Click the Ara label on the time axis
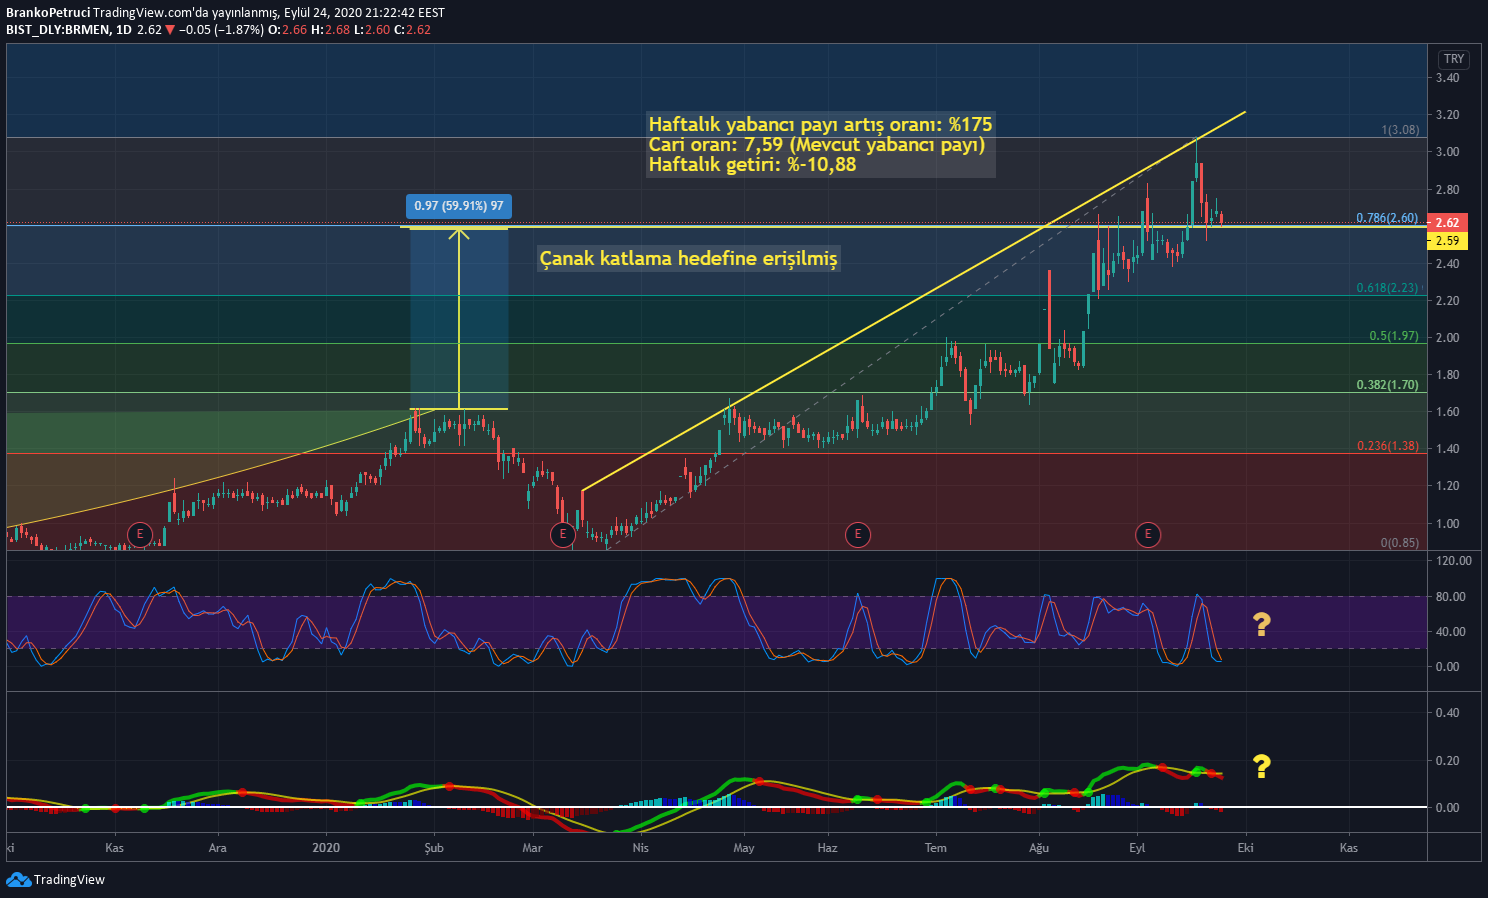The image size is (1488, 898). point(217,848)
